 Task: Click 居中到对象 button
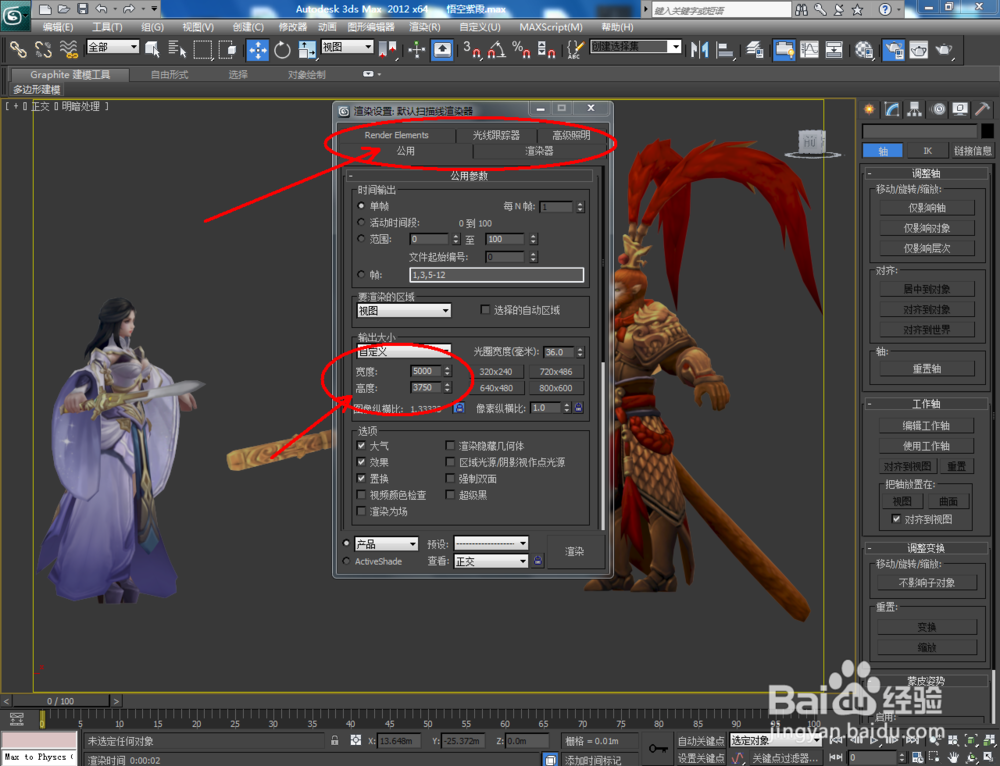pos(927,288)
